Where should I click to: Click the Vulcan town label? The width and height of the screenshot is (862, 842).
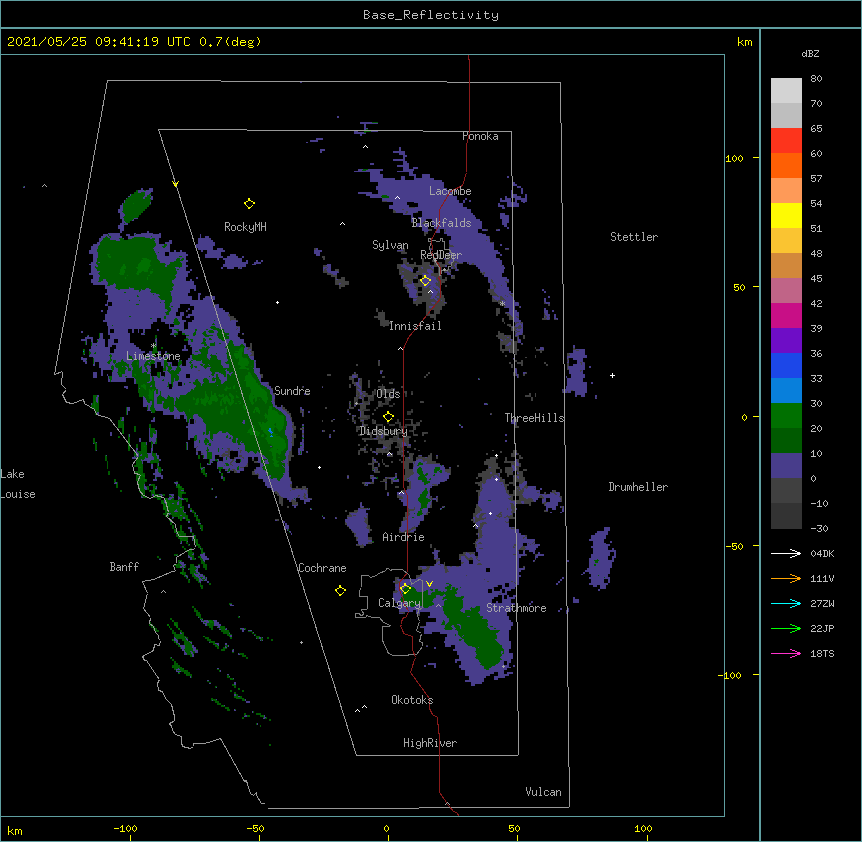[543, 792]
